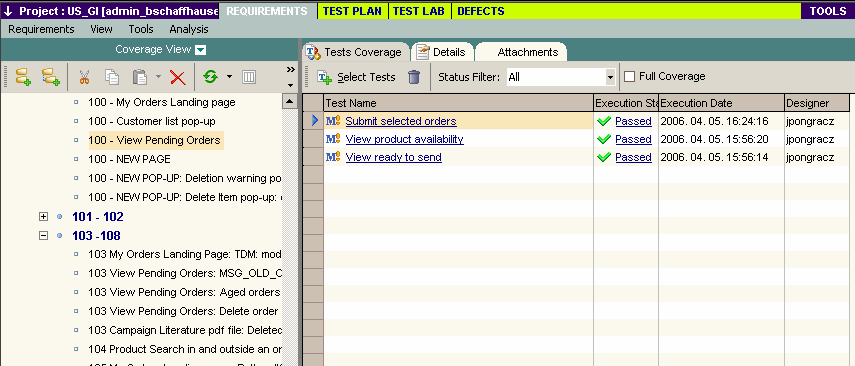Viewport: 855px width, 366px height.
Task: Select the Tests Coverage tab
Action: 356,52
